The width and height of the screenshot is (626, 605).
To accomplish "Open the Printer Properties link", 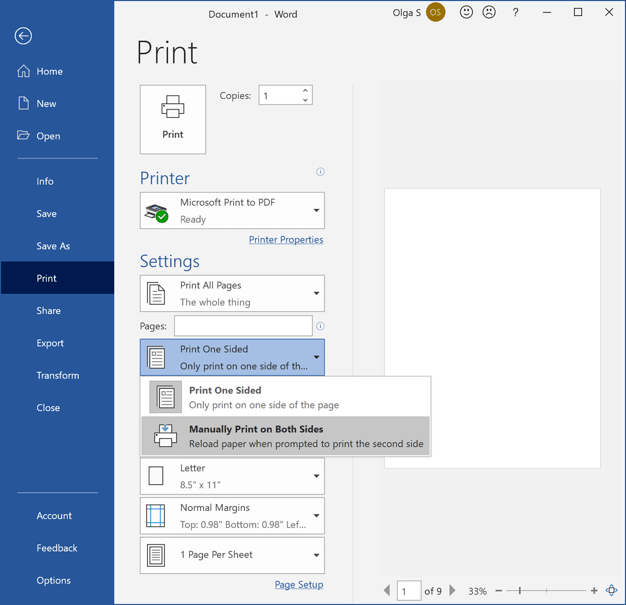I will coord(286,240).
